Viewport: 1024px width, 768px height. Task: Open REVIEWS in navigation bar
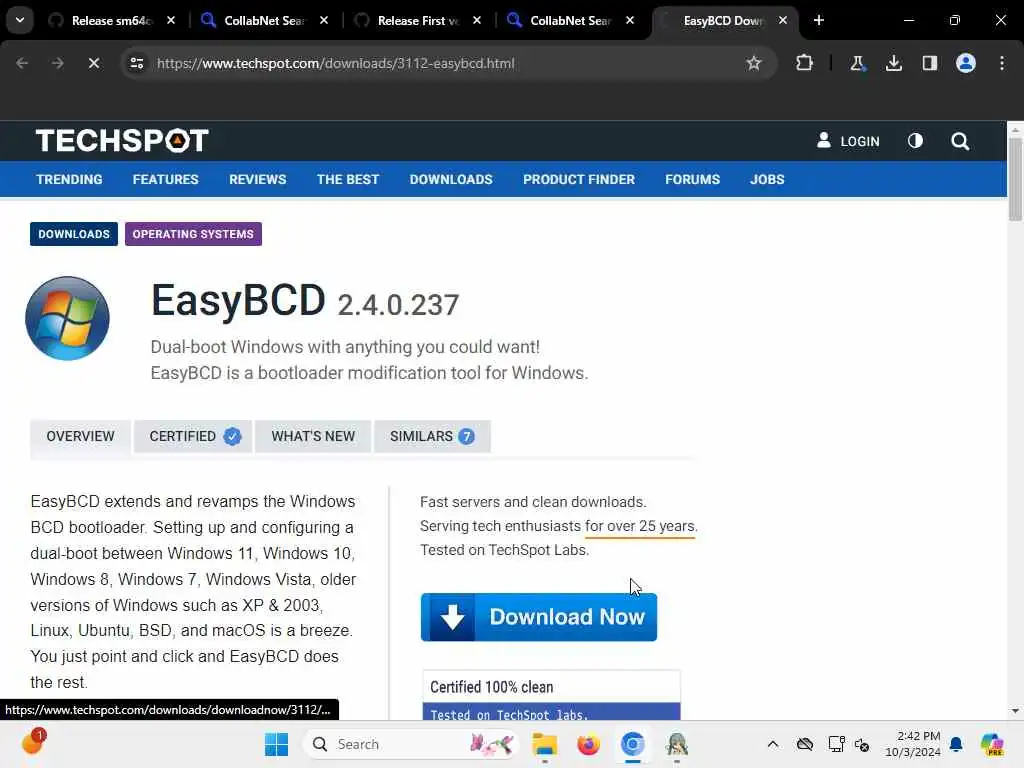pyautogui.click(x=257, y=180)
